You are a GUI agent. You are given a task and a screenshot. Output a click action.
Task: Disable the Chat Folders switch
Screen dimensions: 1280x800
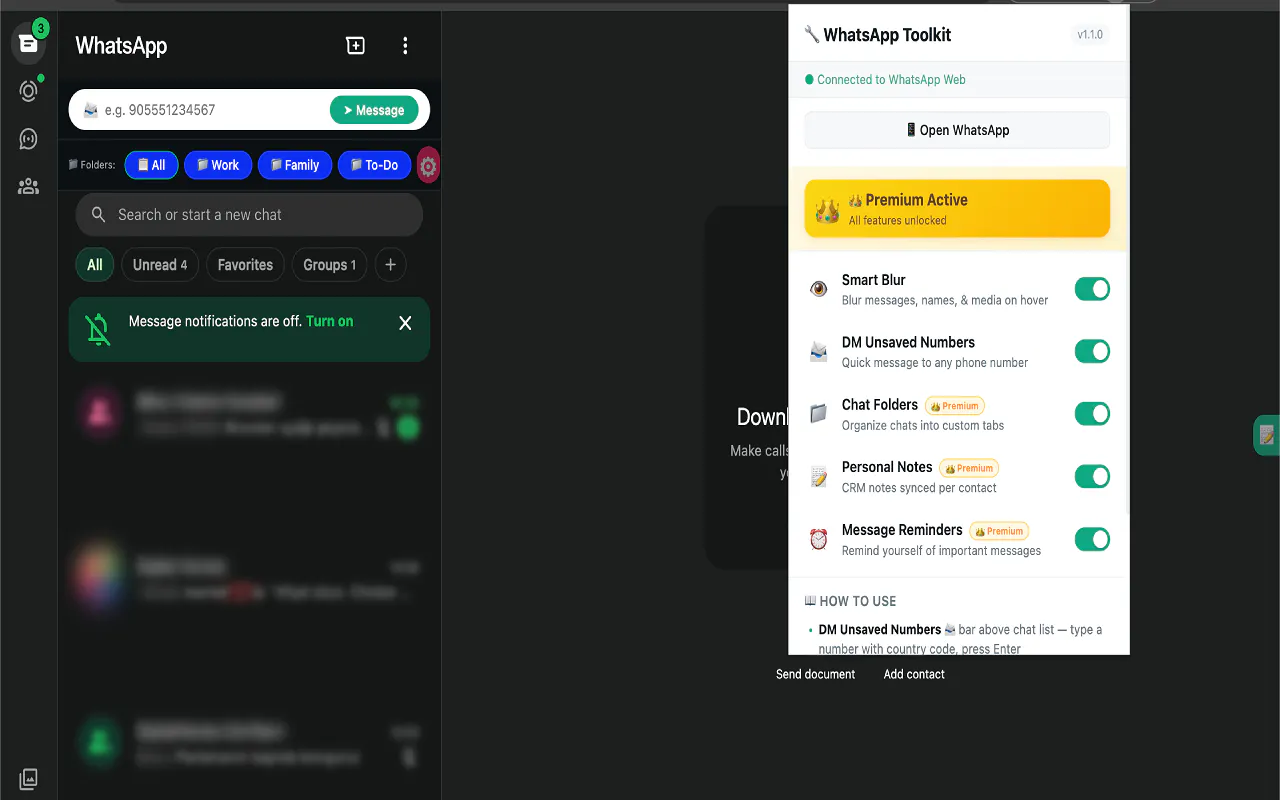point(1092,414)
